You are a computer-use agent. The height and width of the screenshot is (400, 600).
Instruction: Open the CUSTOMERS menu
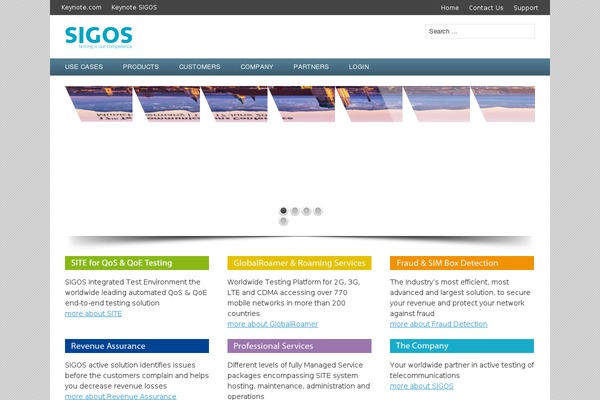point(200,67)
